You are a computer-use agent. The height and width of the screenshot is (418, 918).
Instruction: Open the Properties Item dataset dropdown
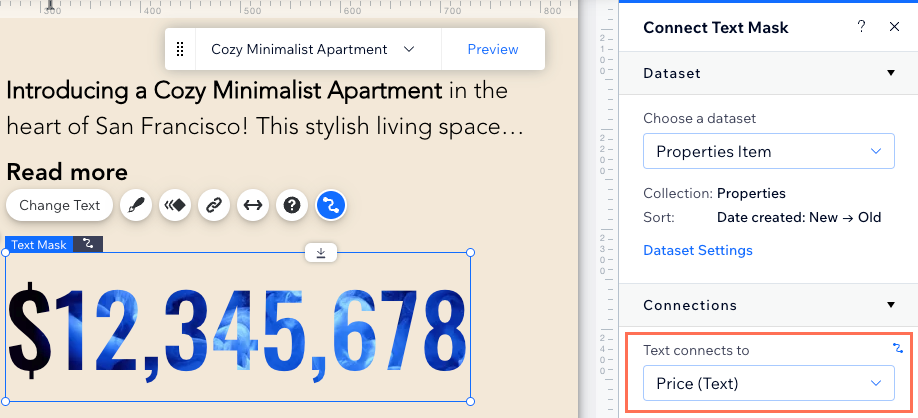(769, 152)
